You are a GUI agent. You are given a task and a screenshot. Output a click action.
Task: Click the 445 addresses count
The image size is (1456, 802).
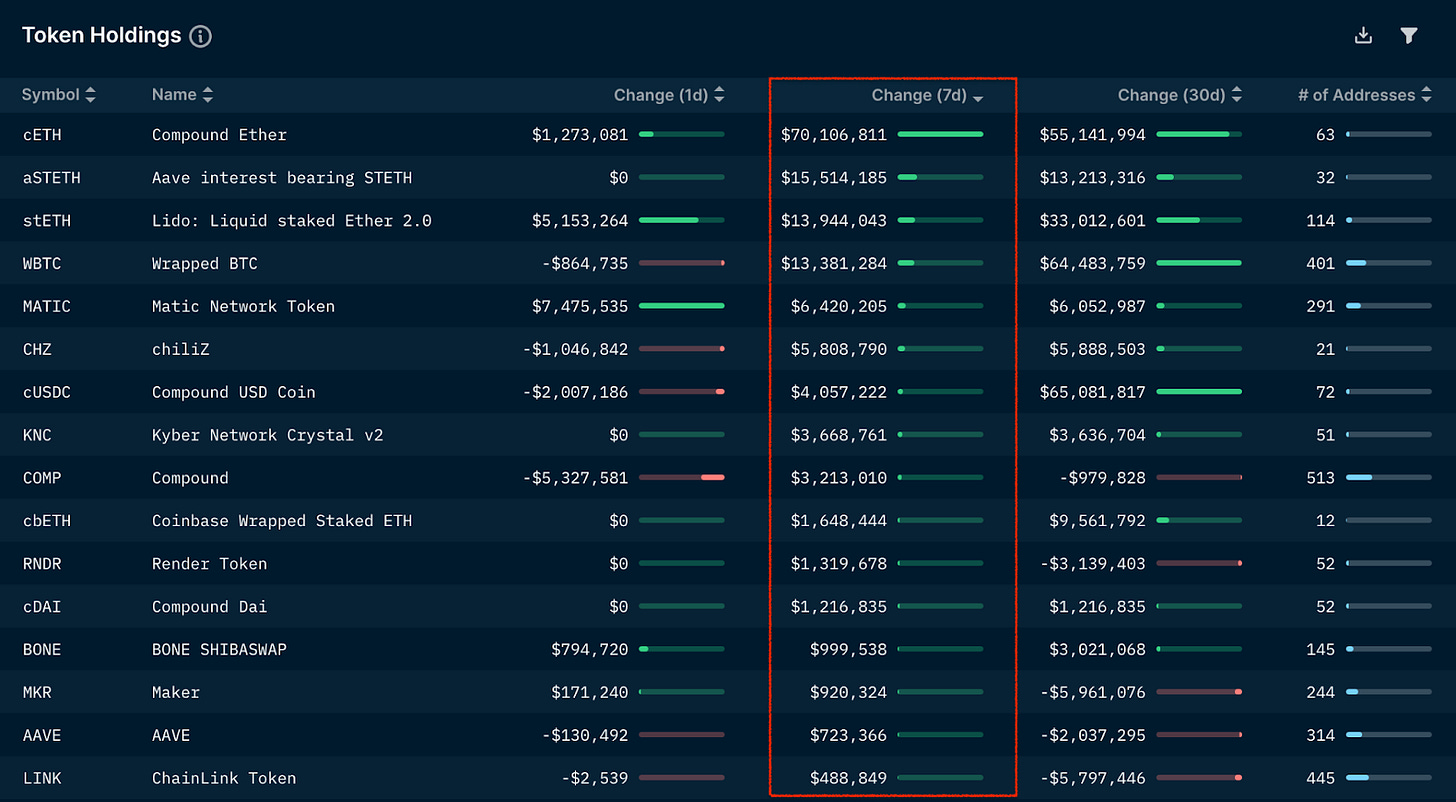(x=1321, y=779)
